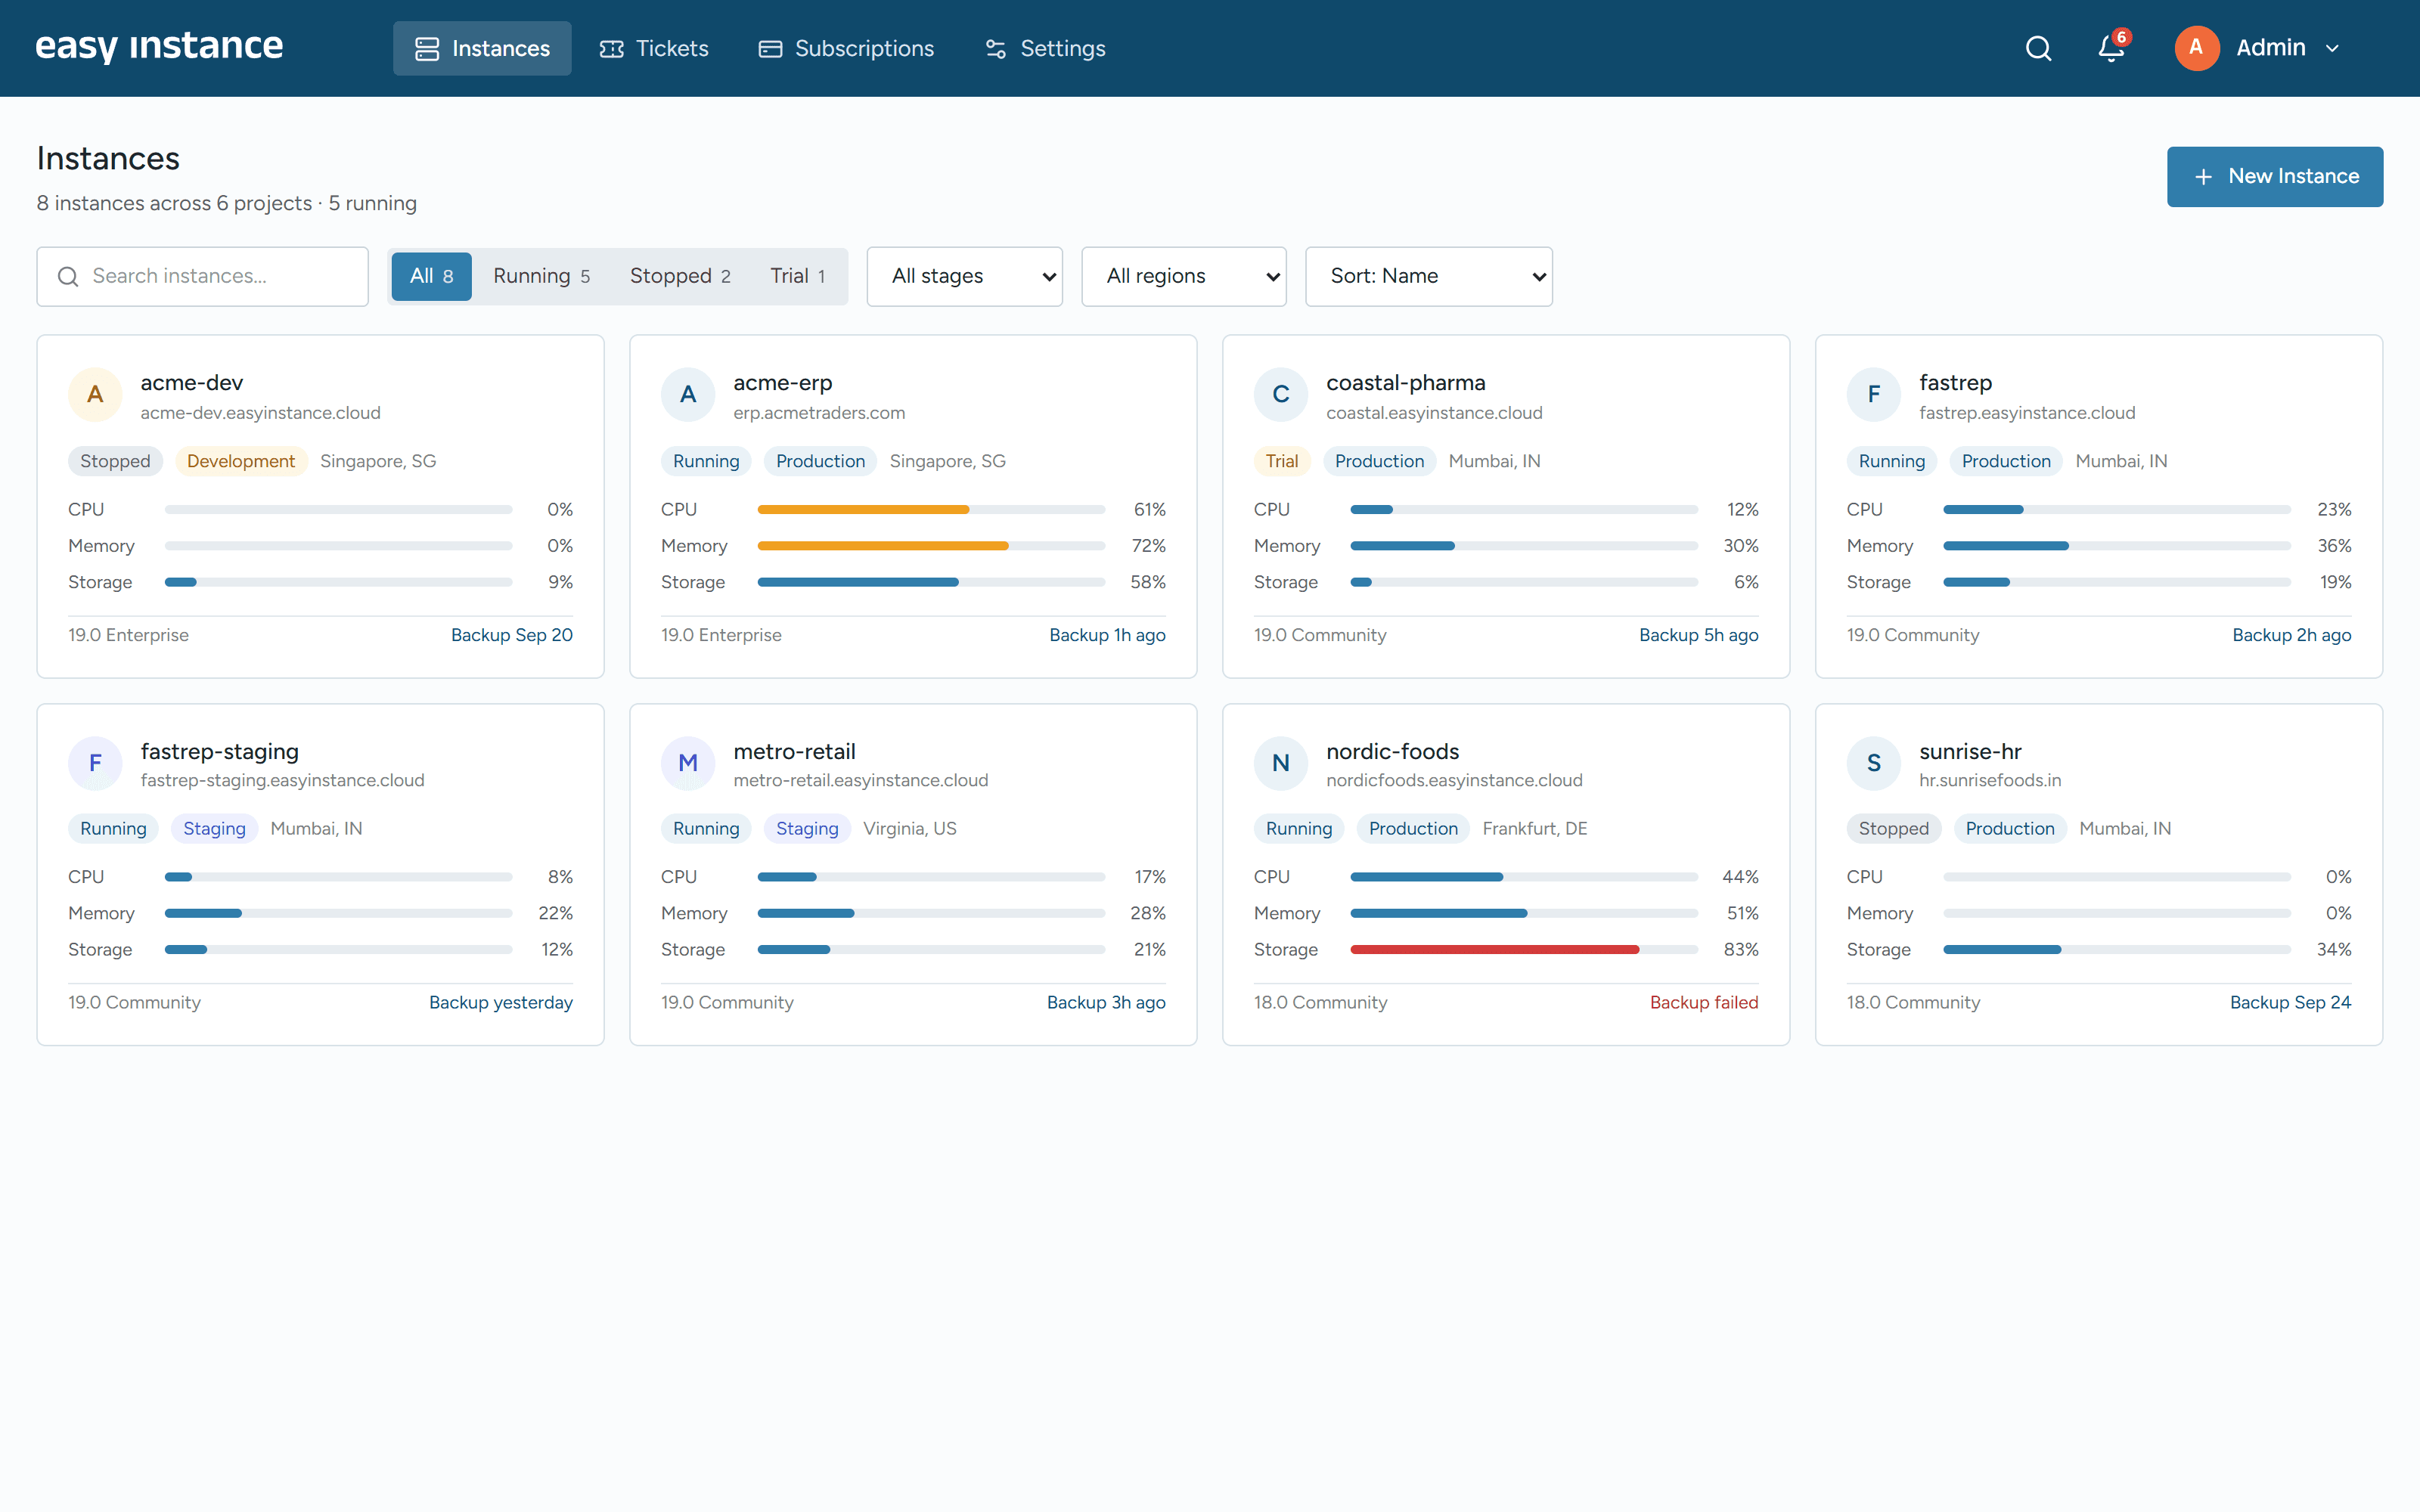Open the Subscriptions nav tab

846,48
